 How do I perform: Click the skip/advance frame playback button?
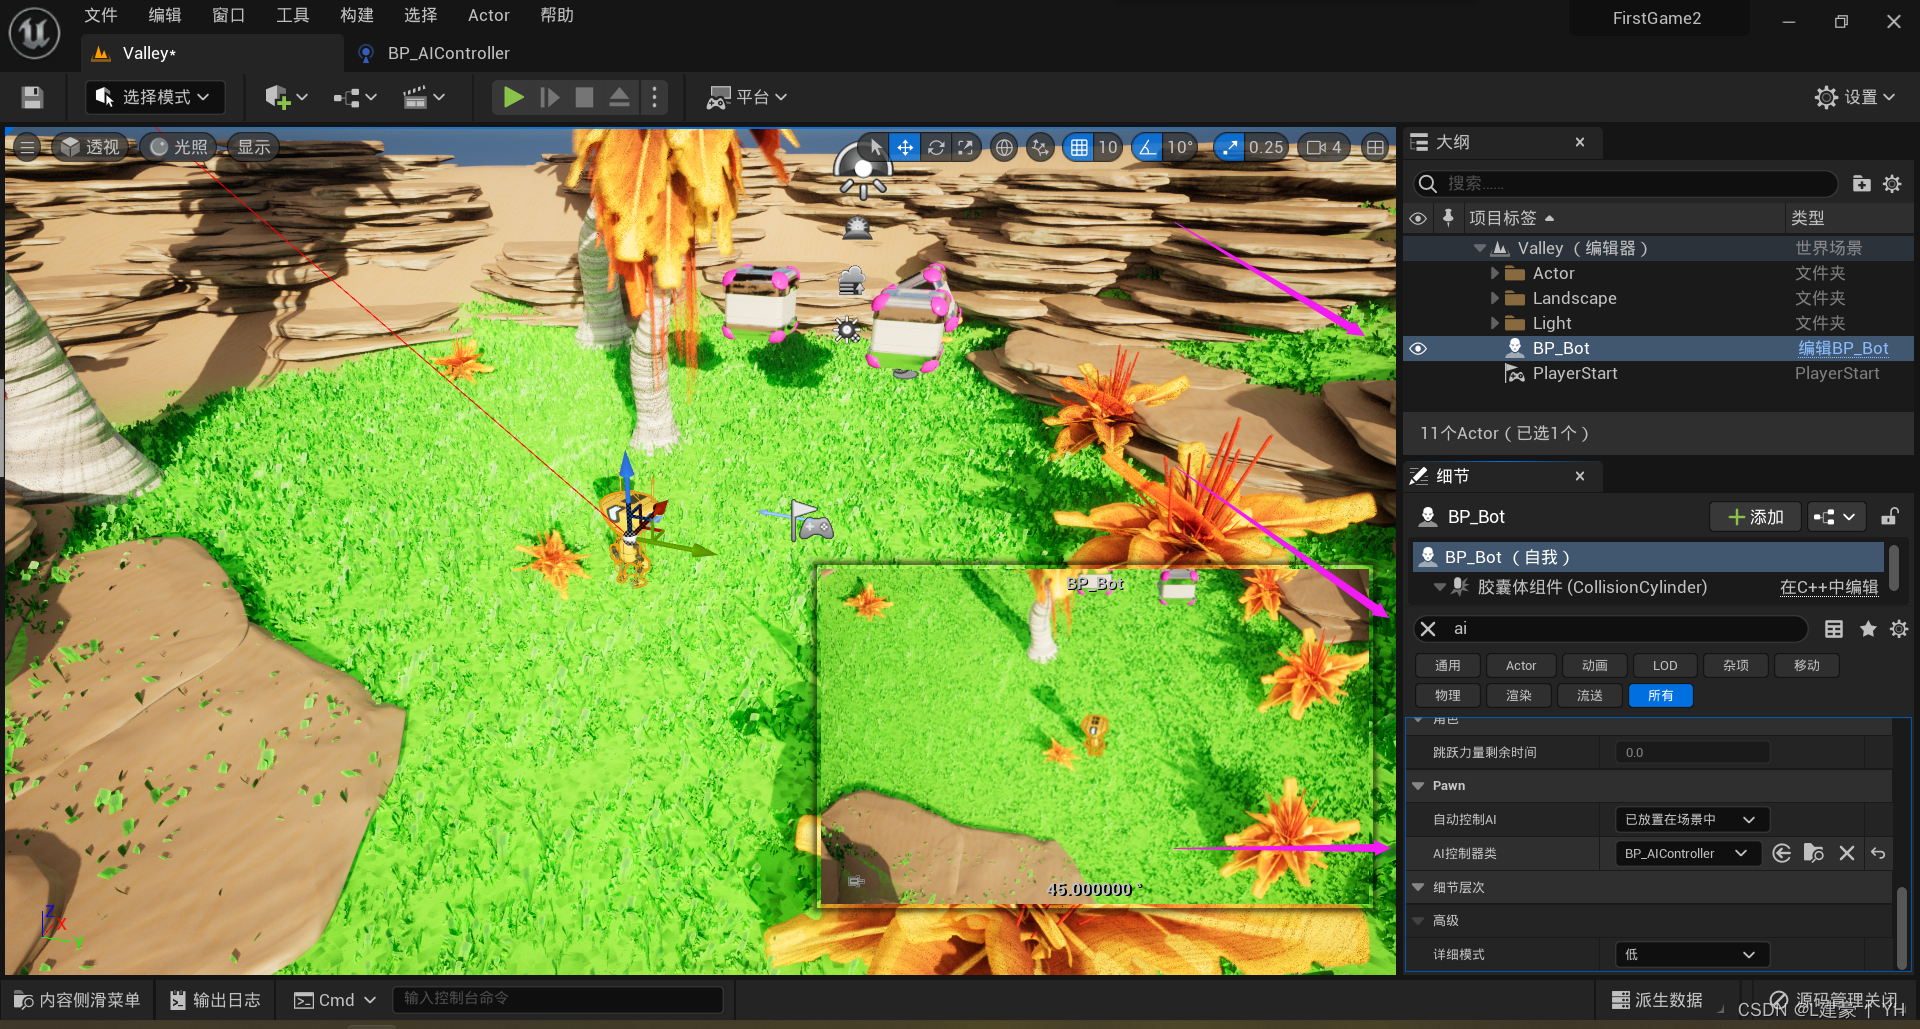coord(549,97)
